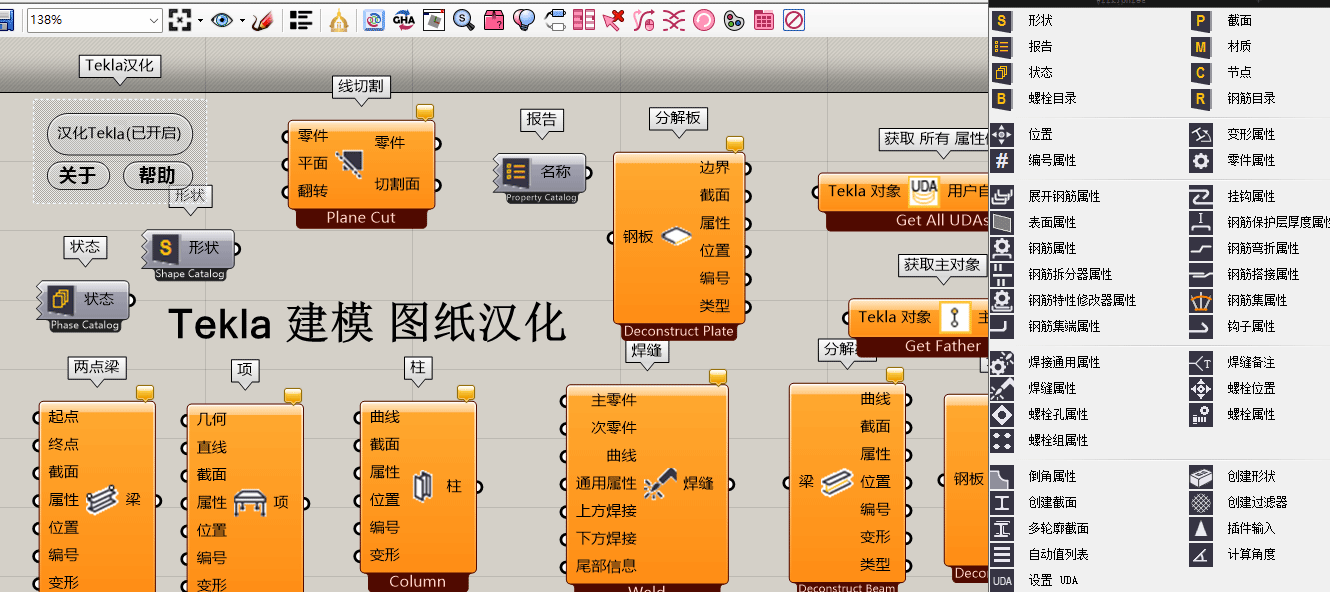
Task: Click the color palette toolbar icon
Action: 733,19
